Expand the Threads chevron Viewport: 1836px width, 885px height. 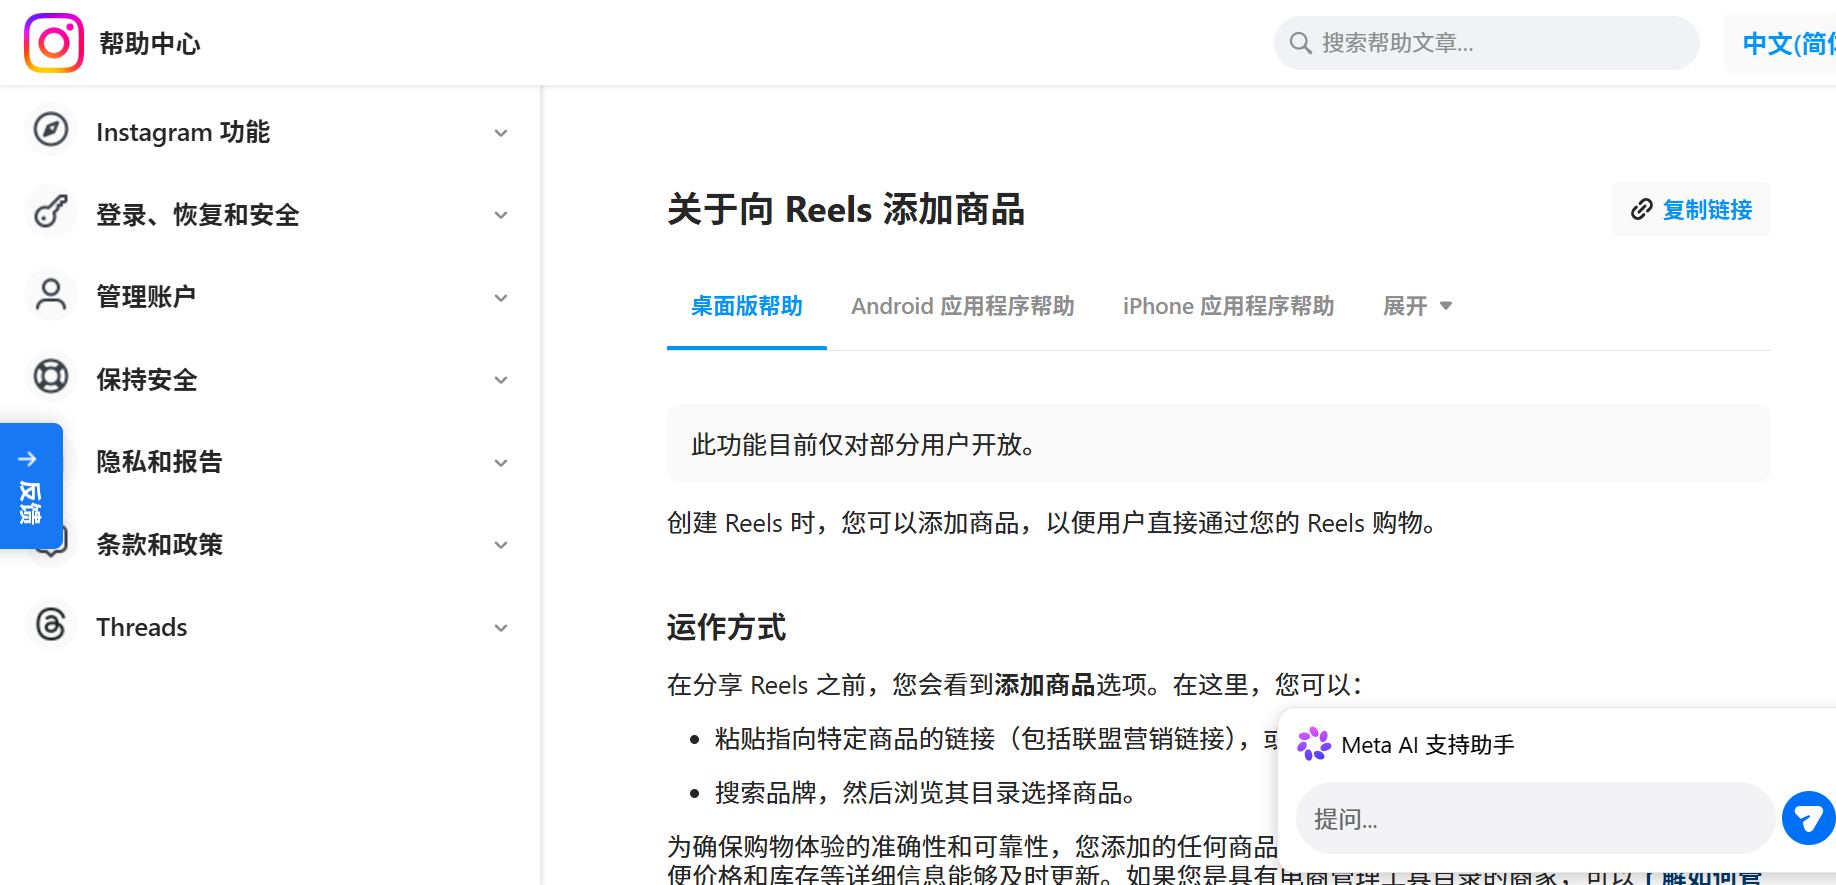(x=501, y=628)
